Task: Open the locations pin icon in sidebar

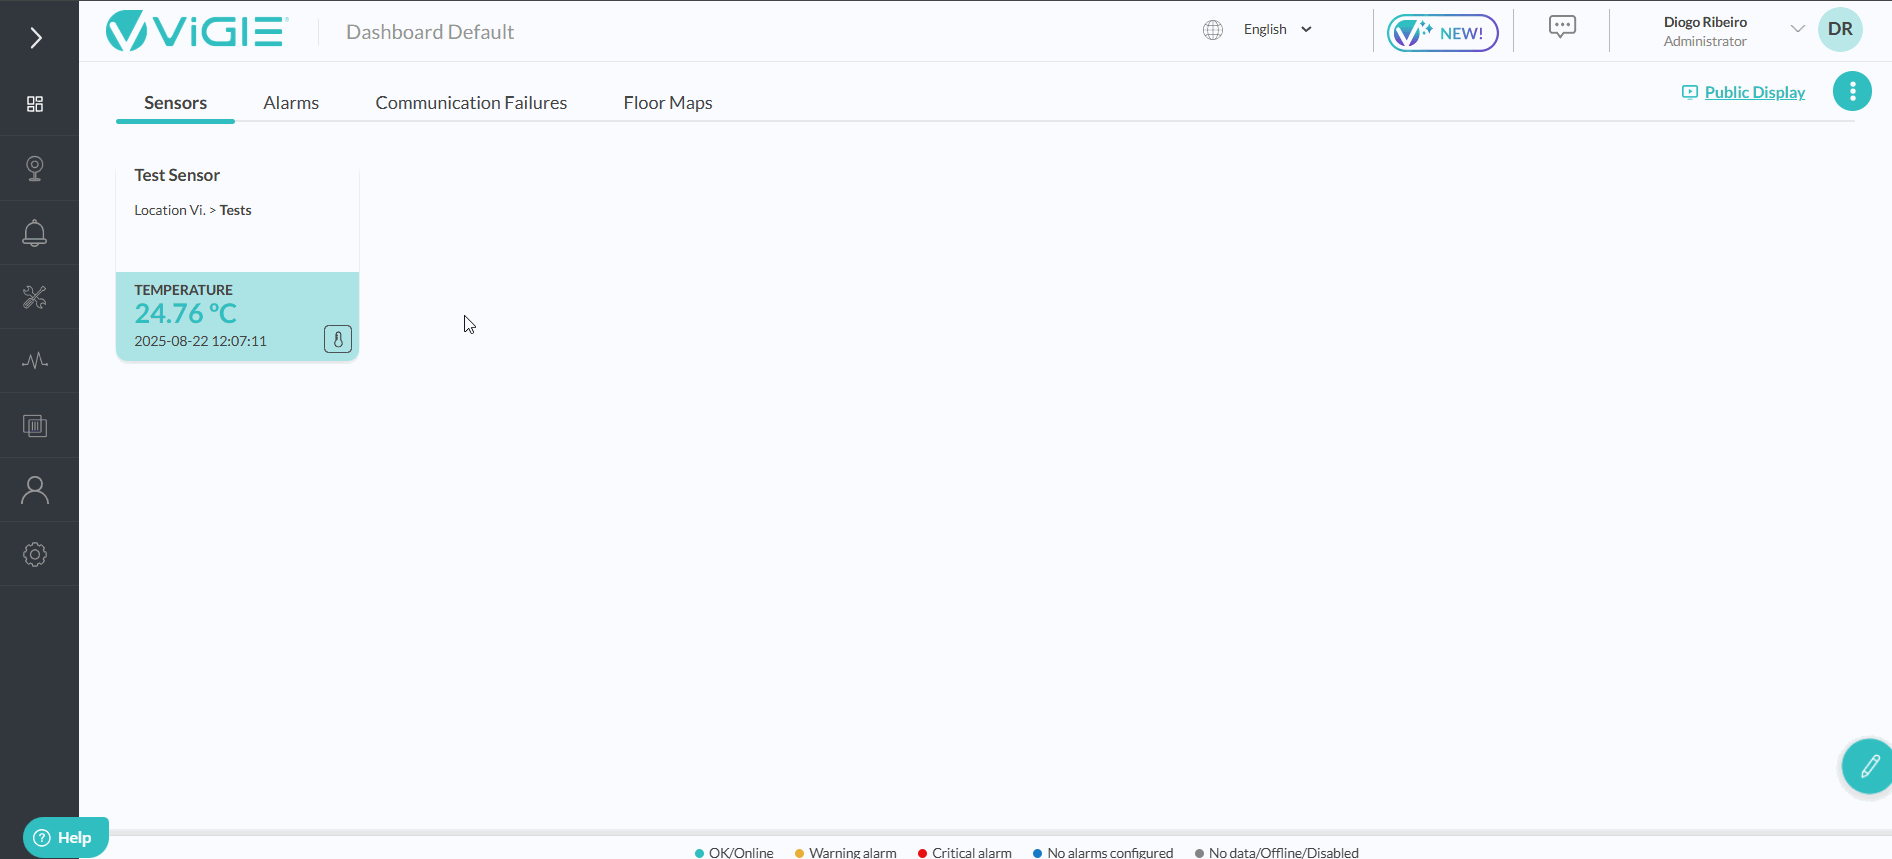Action: pos(35,168)
